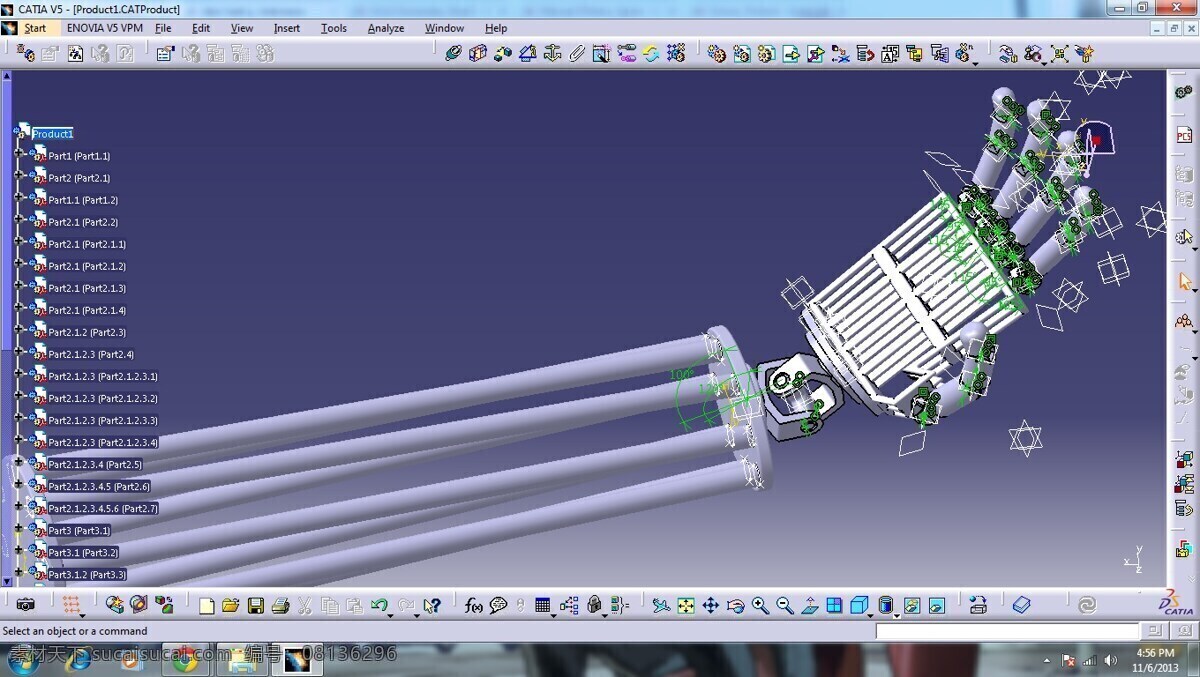Click the Zoom Out magnifier

point(785,605)
